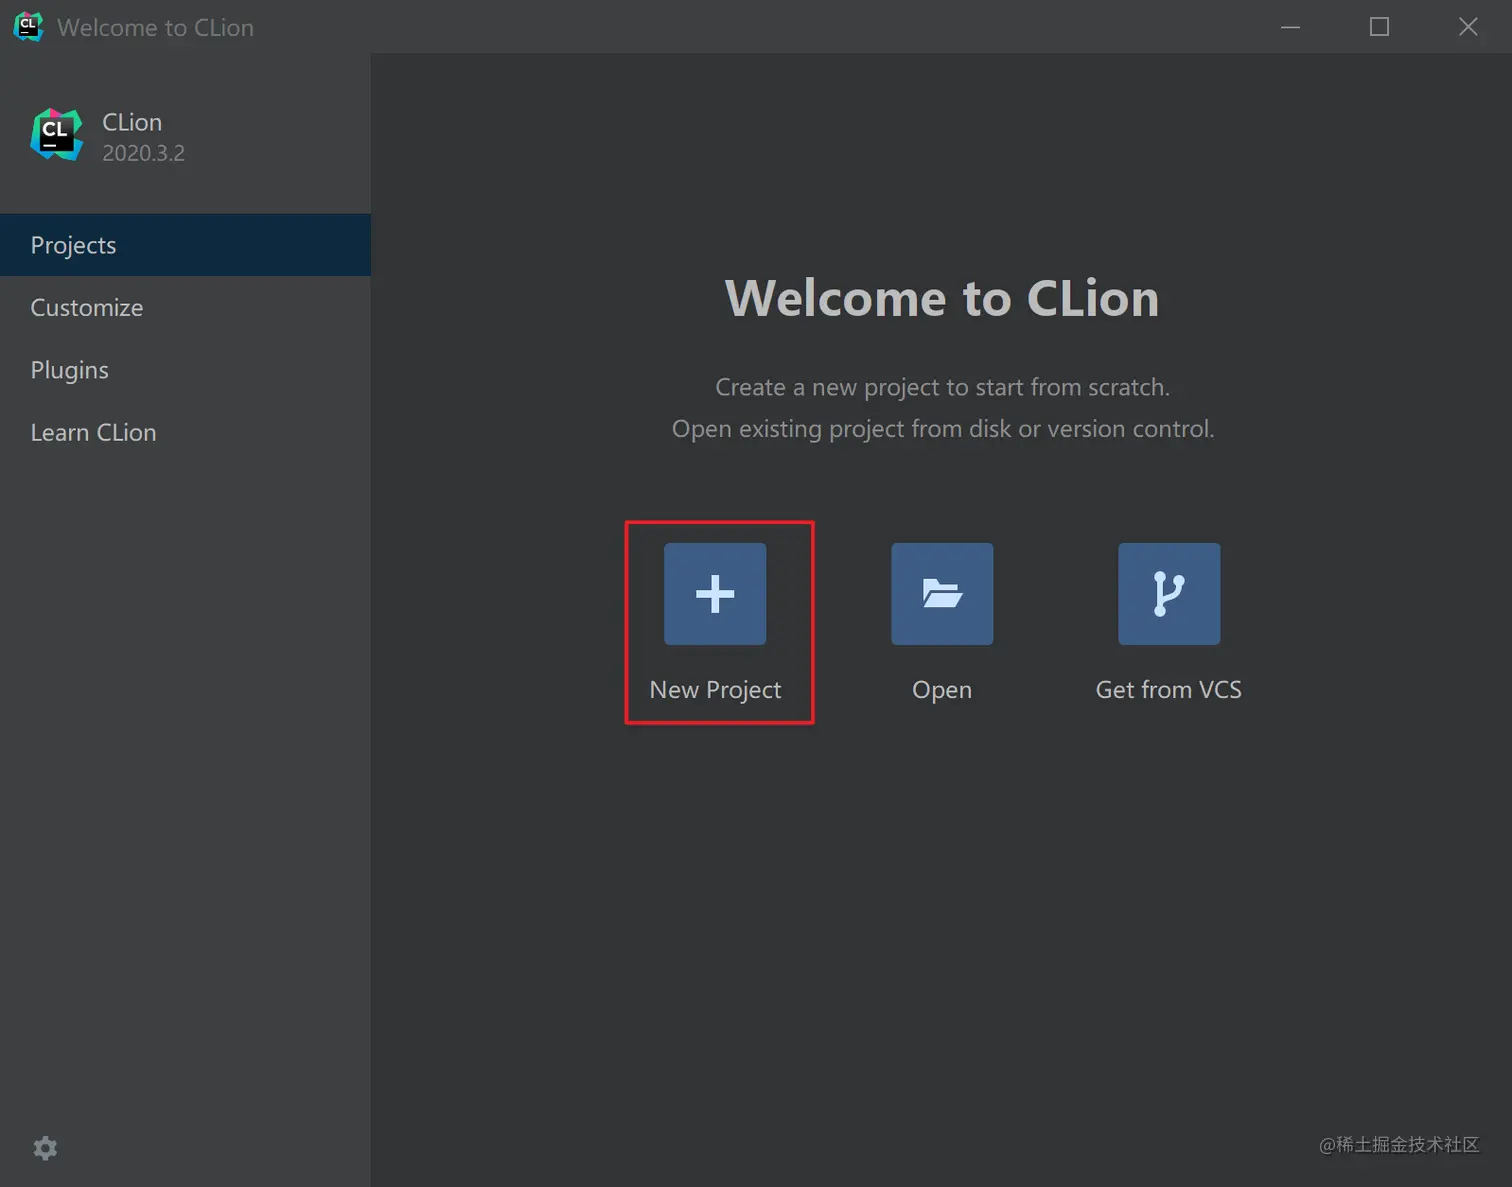Click the 'Create a new project' description text
Viewport: 1512px width, 1187px height.
pos(942,387)
